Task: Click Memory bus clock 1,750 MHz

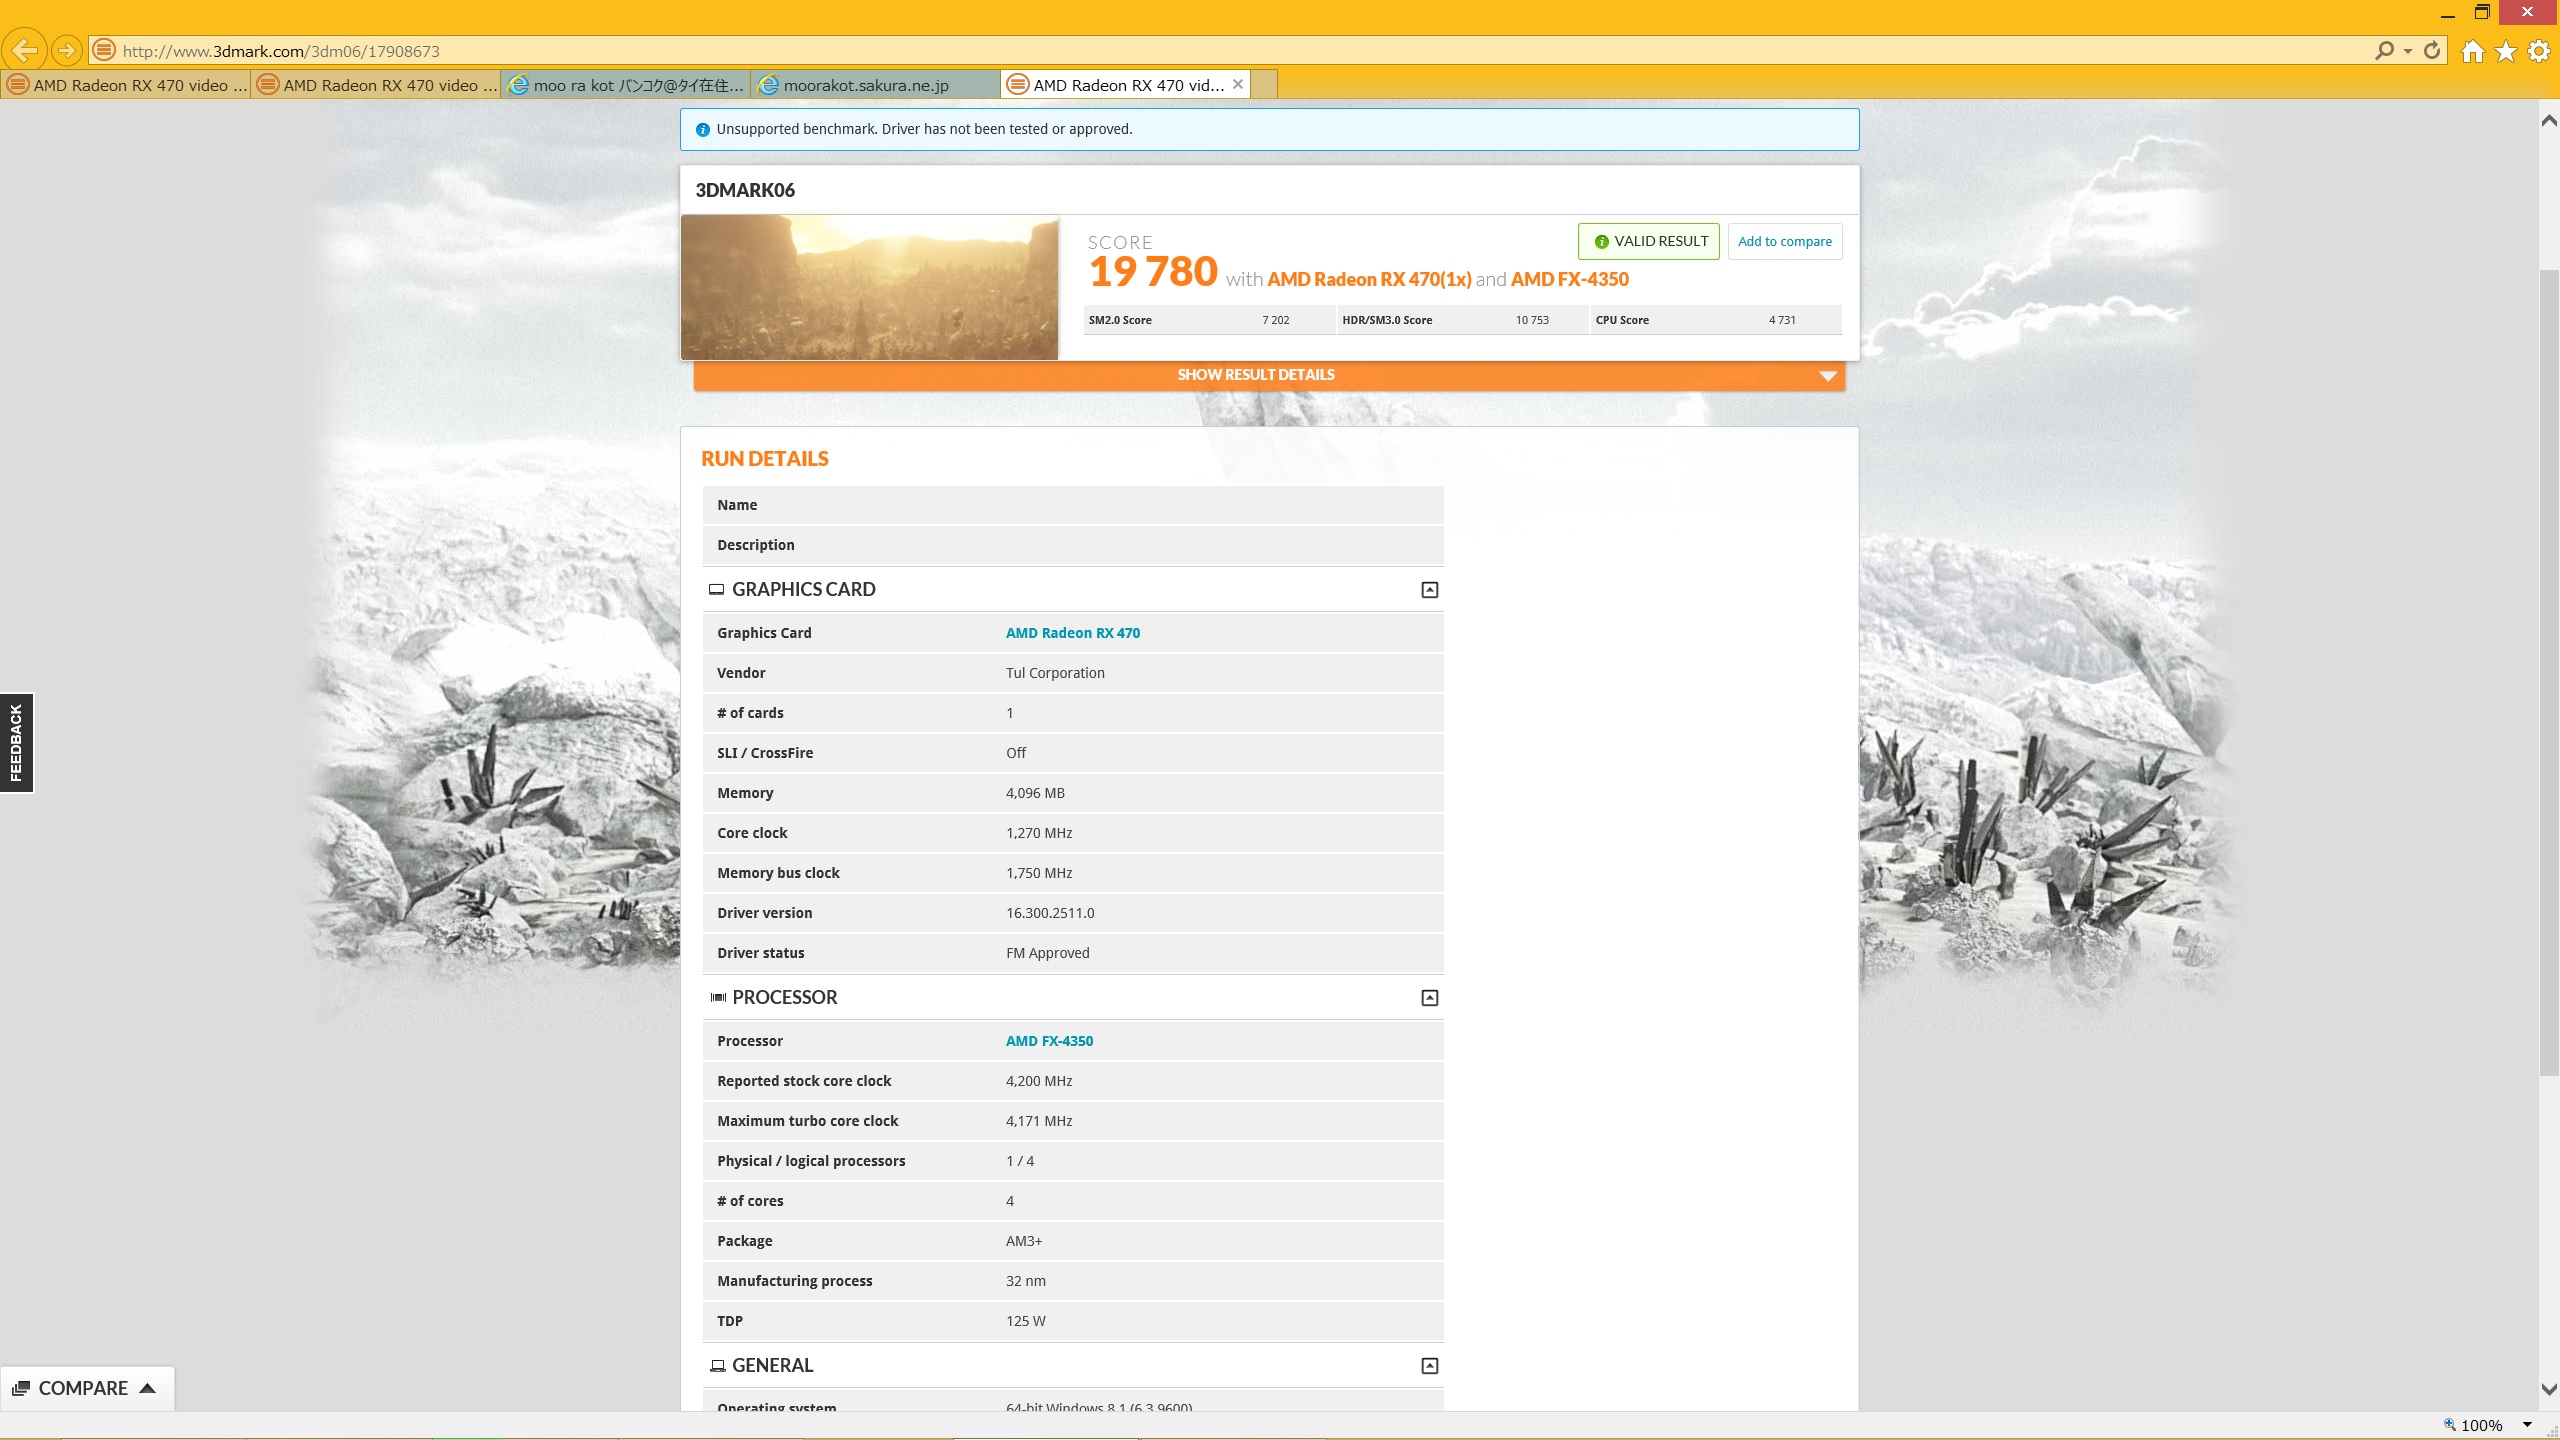Action: 1039,873
